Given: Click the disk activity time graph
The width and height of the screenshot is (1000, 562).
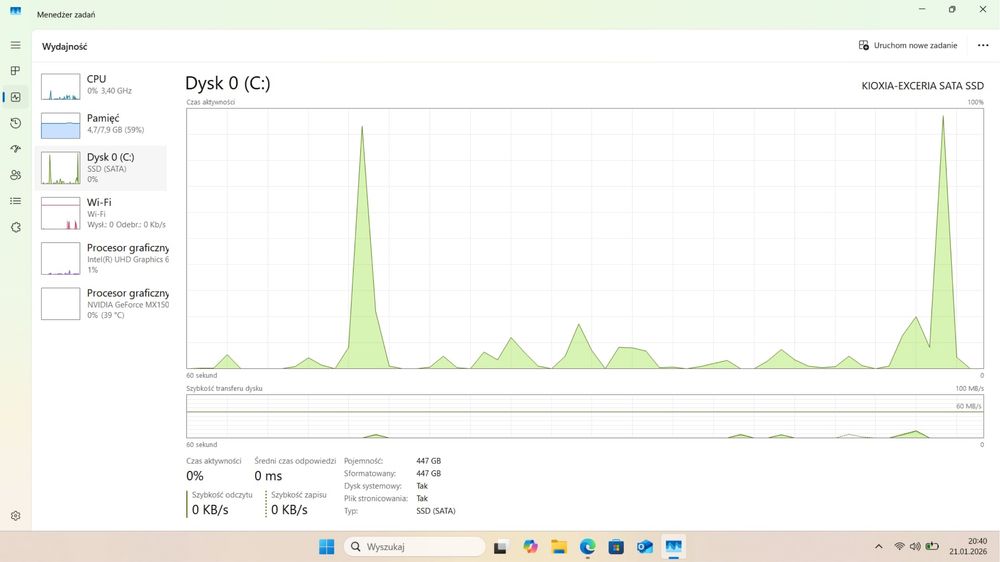Looking at the screenshot, I should pyautogui.click(x=585, y=238).
